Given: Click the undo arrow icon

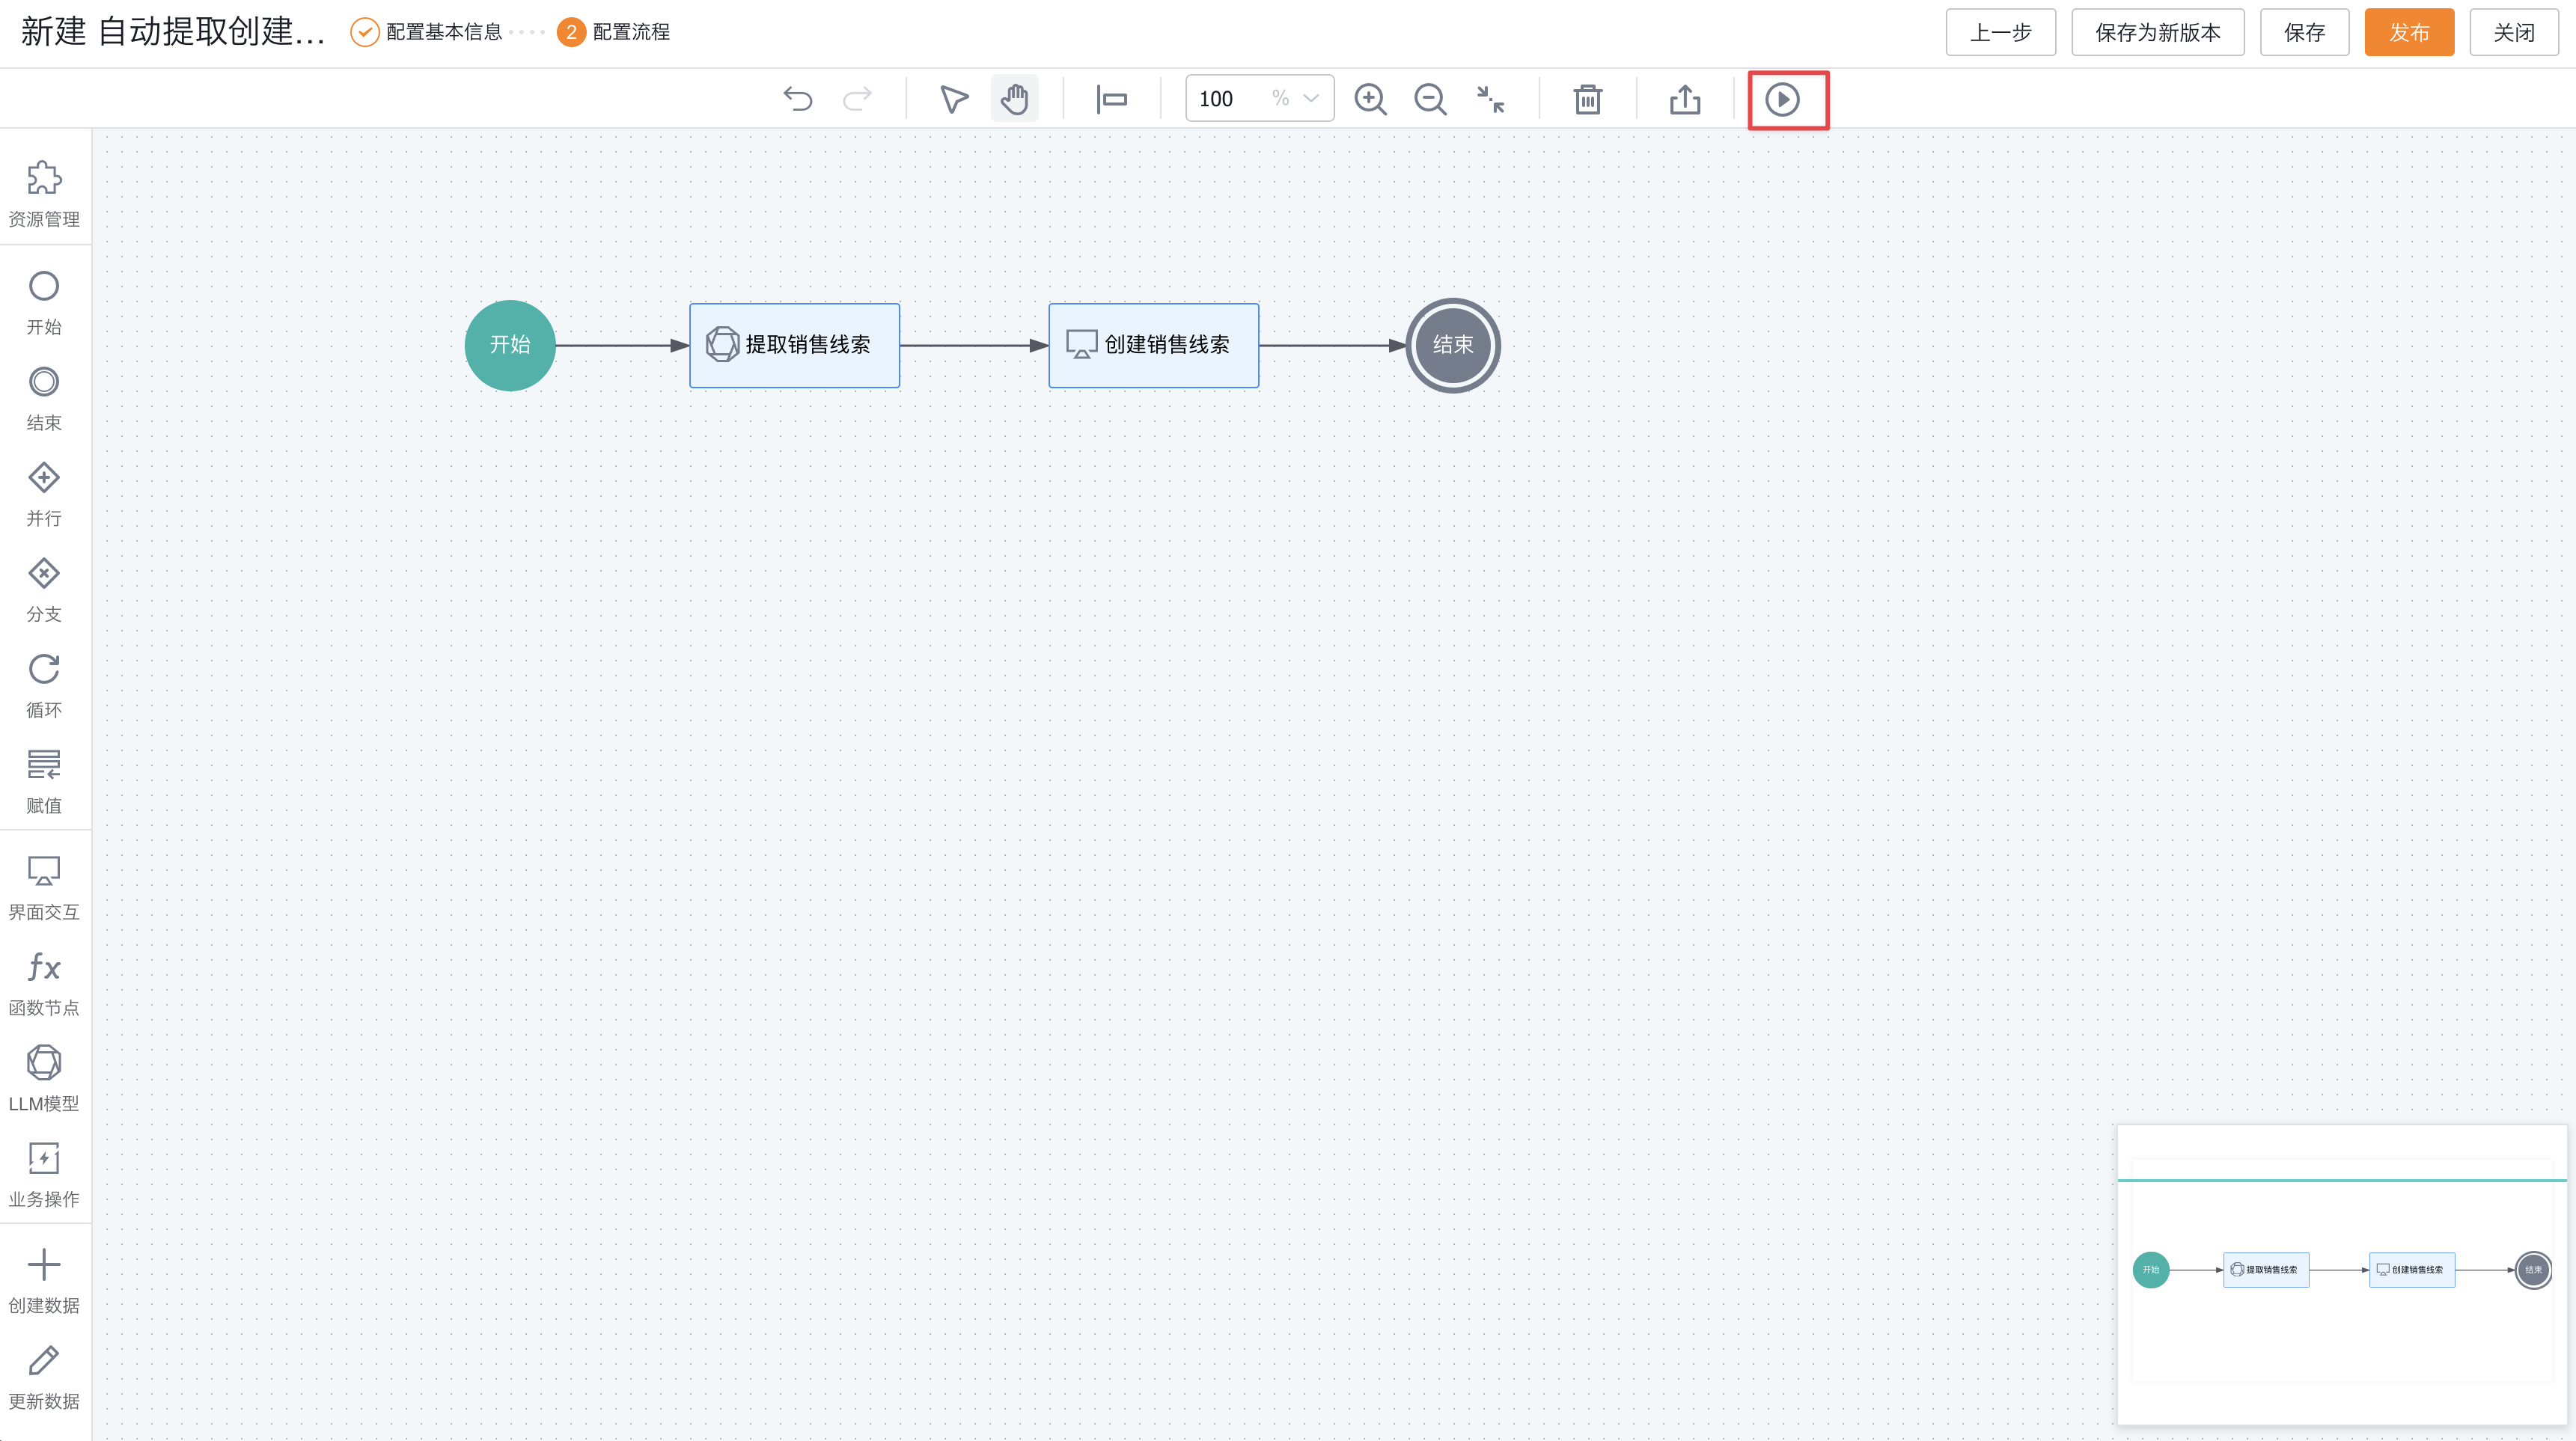Looking at the screenshot, I should [x=797, y=99].
